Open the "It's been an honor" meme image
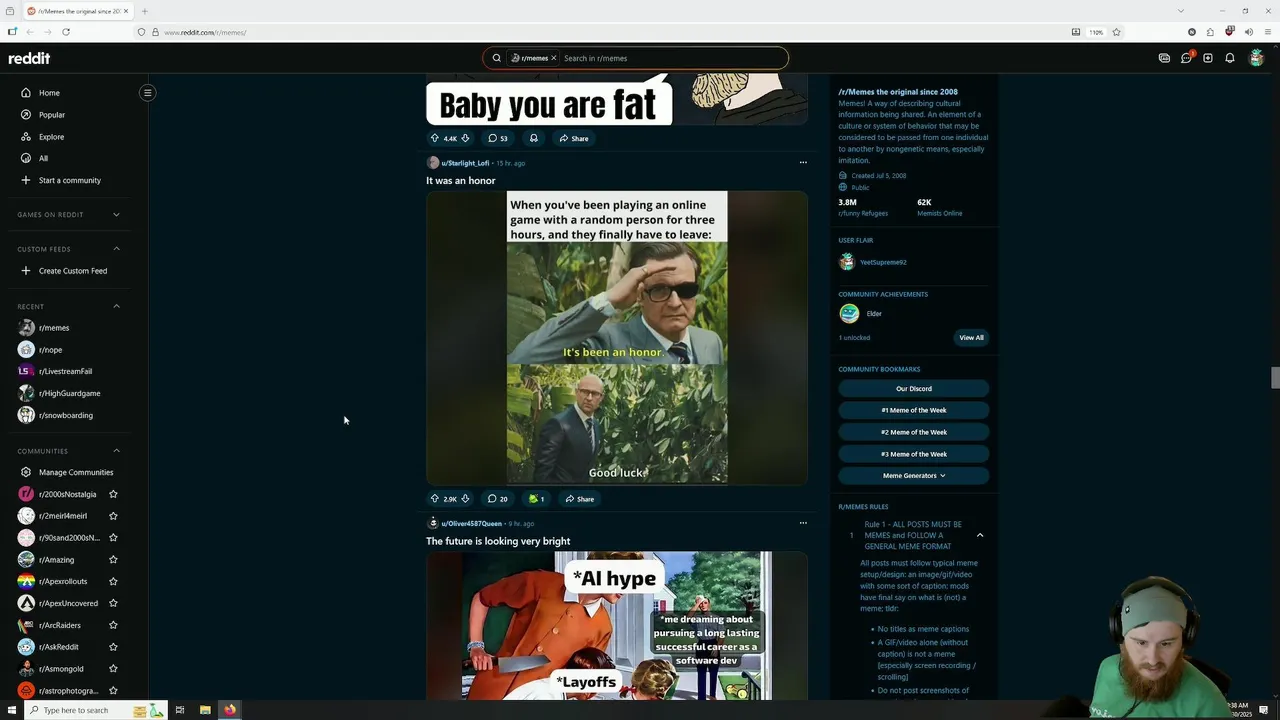 coord(617,338)
